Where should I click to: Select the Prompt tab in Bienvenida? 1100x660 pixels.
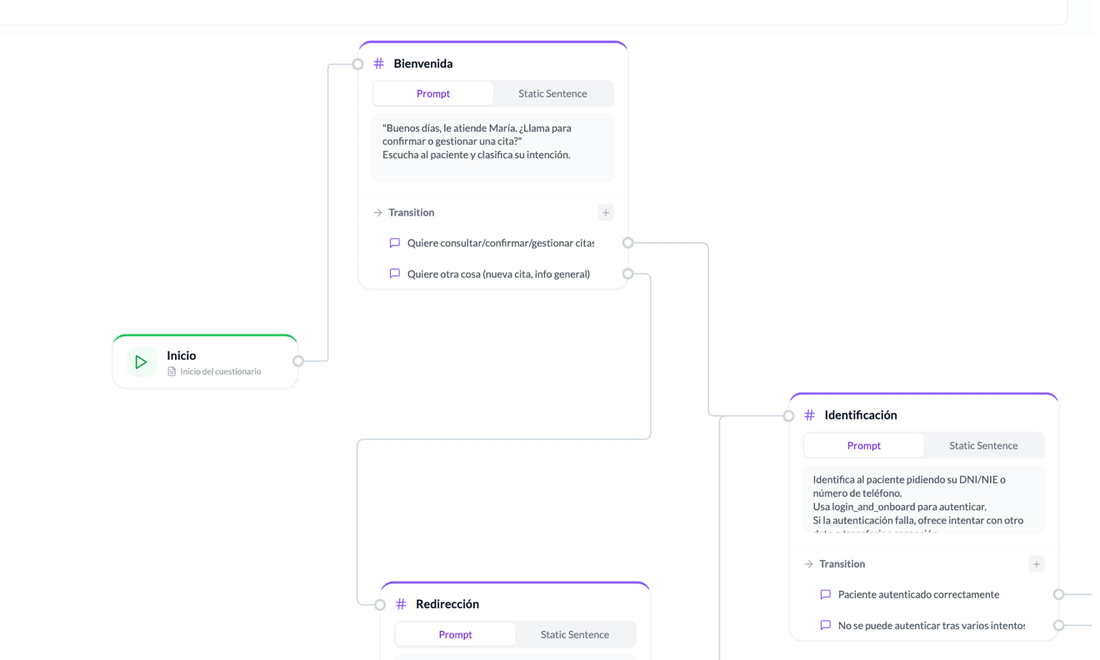coord(433,93)
